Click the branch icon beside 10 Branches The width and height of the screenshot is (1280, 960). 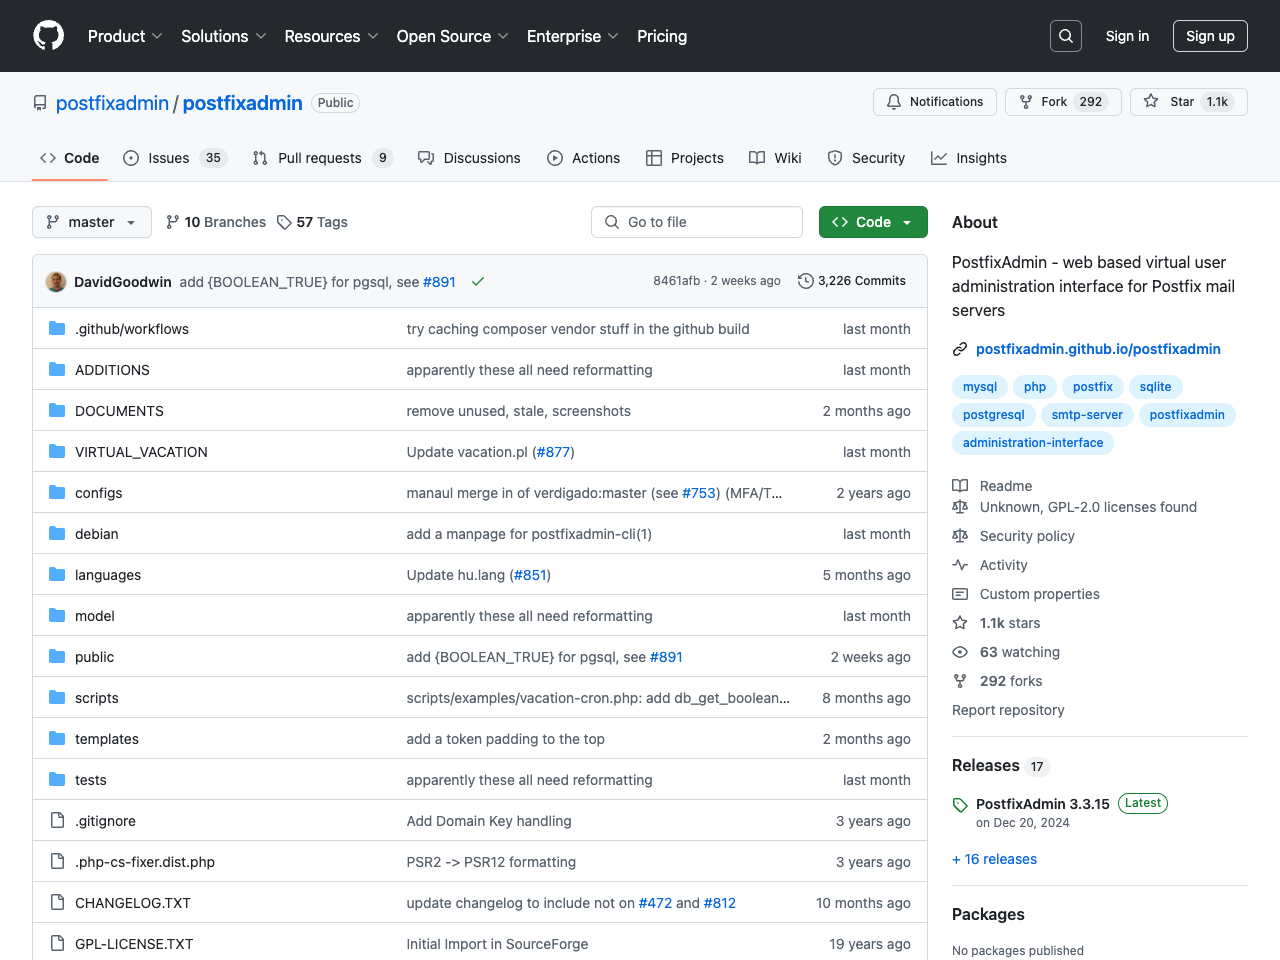[173, 222]
